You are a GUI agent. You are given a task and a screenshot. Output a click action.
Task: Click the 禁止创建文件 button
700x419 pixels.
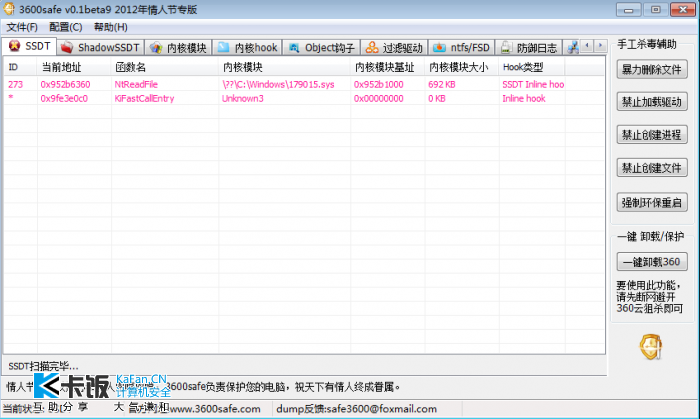pos(652,168)
